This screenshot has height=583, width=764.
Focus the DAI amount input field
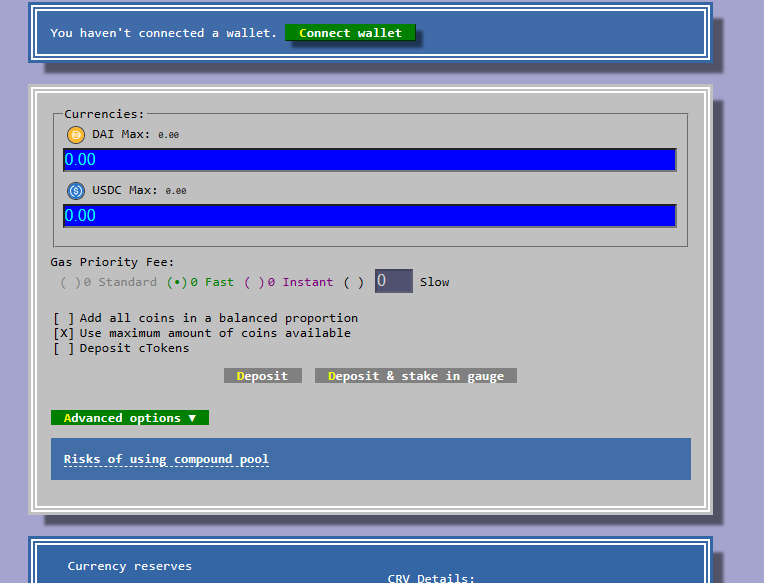point(370,160)
